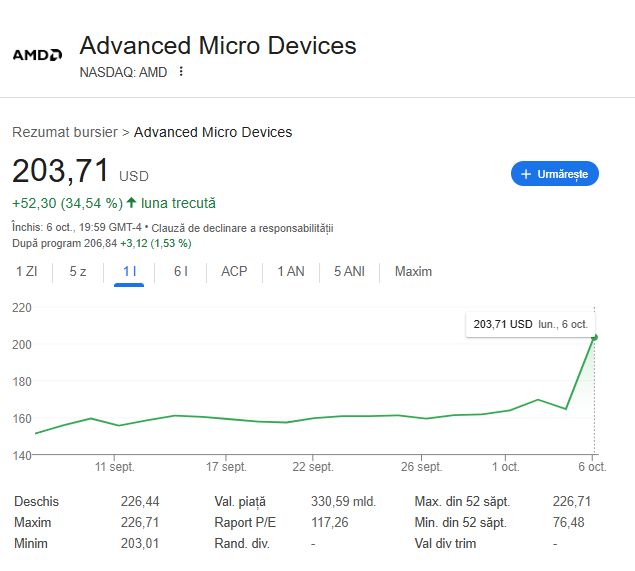635x571 pixels.
Task: Click the Raport P/E value 117,26
Action: click(x=331, y=522)
